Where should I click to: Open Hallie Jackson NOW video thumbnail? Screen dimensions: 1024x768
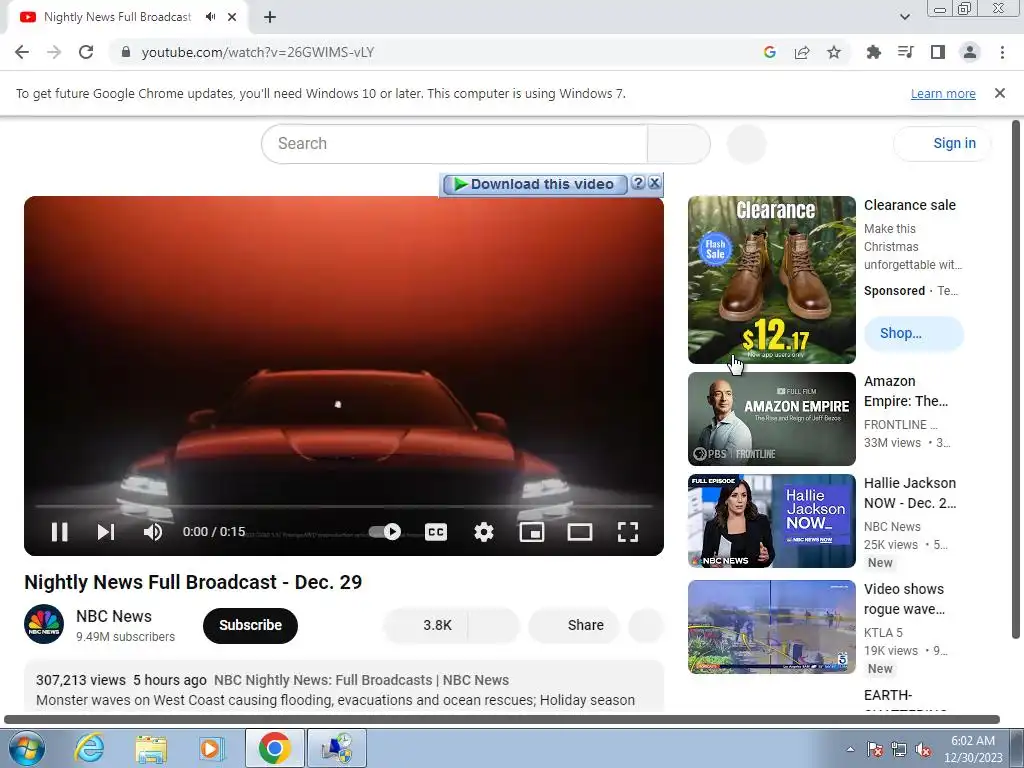[771, 520]
